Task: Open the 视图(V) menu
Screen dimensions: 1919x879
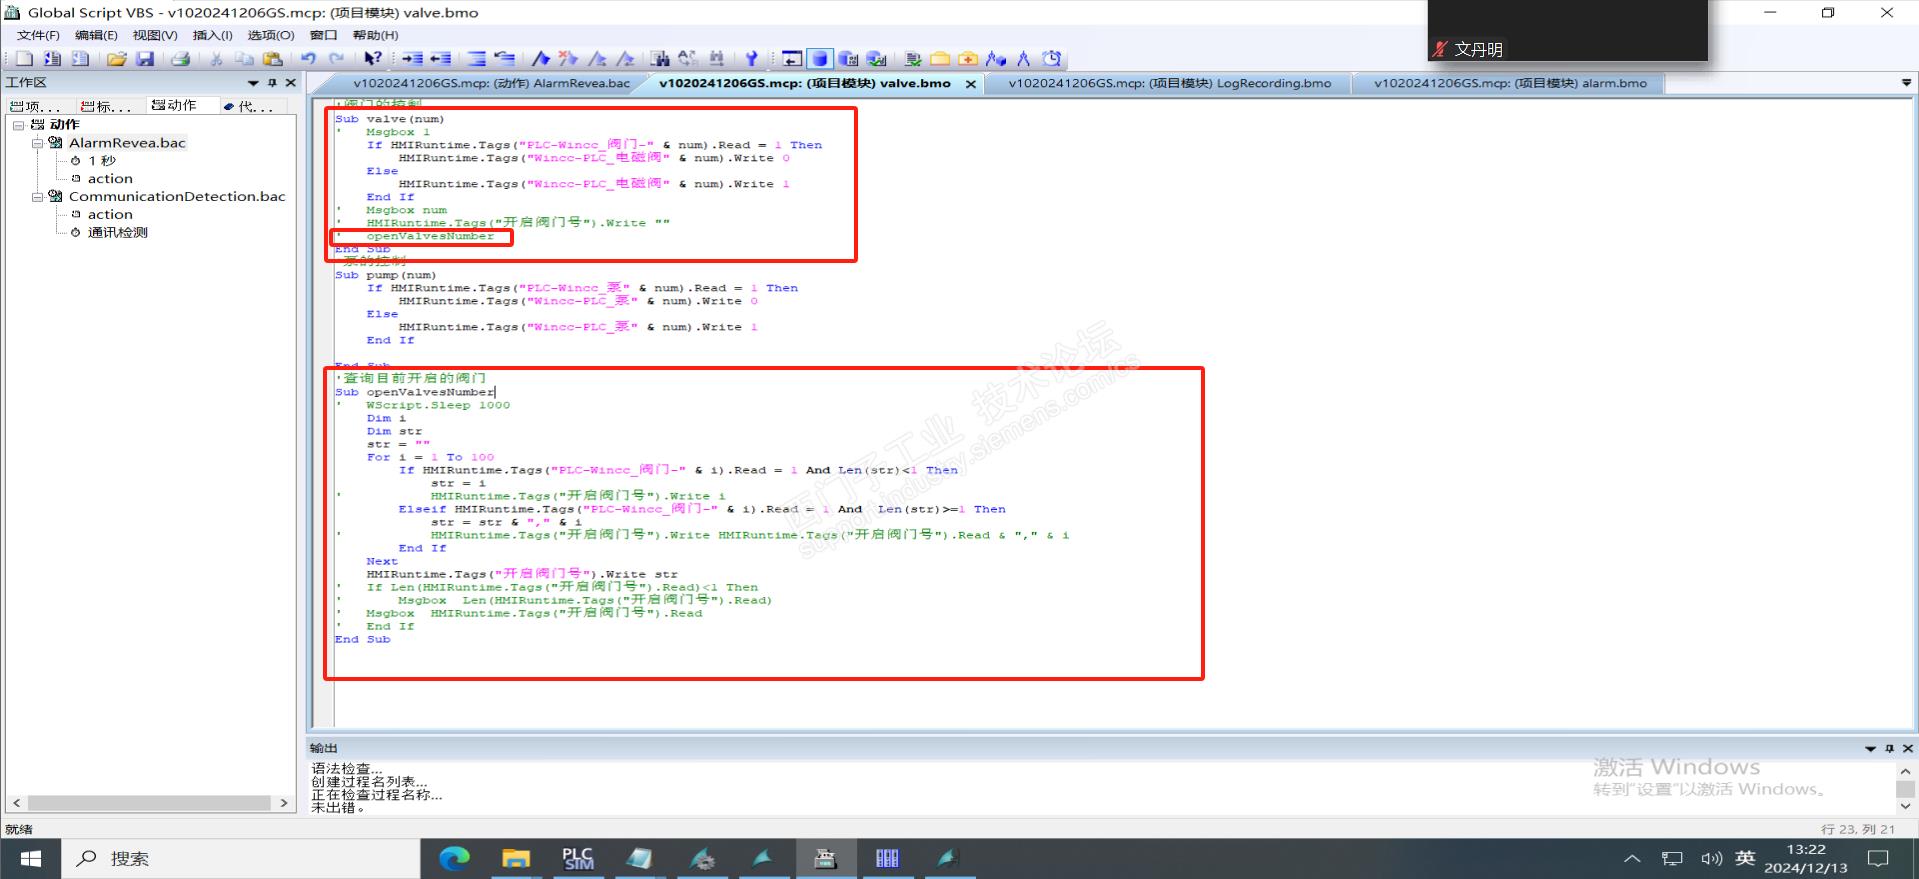Action: tap(155, 35)
